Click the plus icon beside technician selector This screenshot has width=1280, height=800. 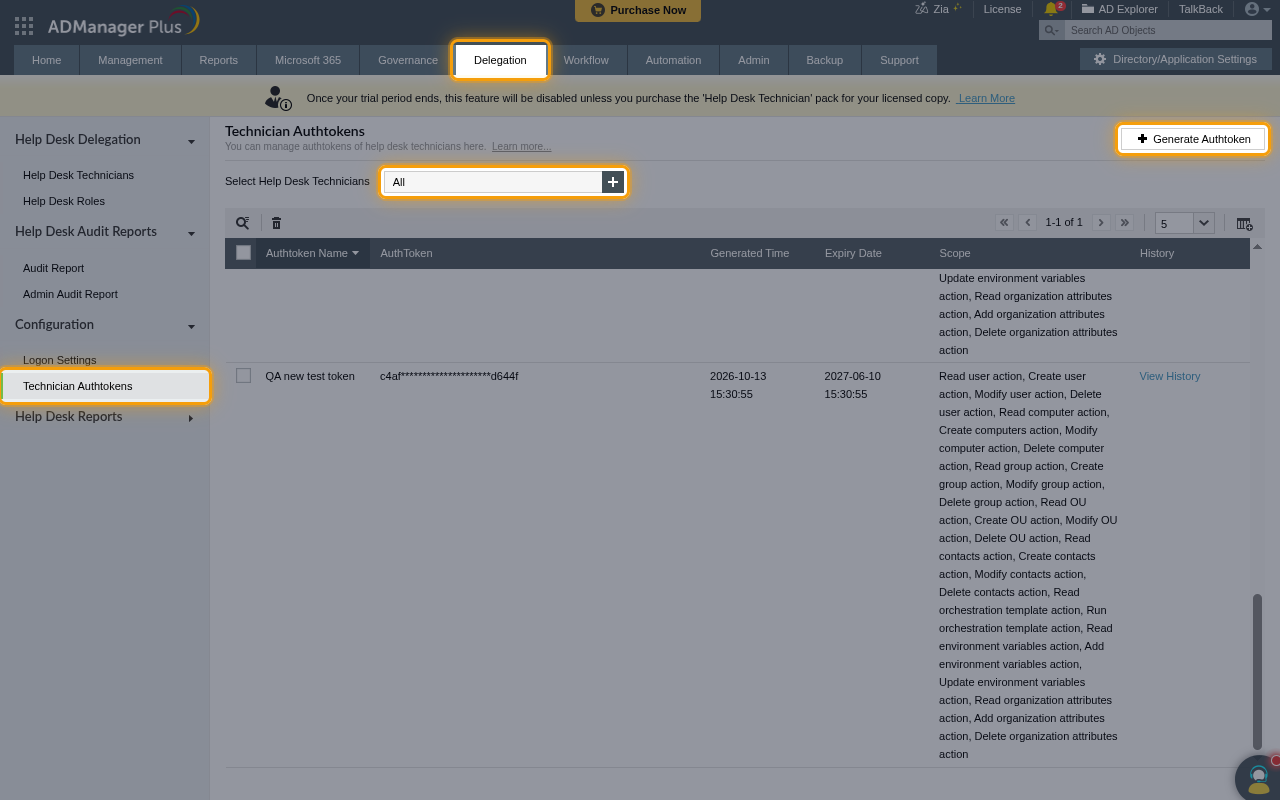tap(613, 182)
